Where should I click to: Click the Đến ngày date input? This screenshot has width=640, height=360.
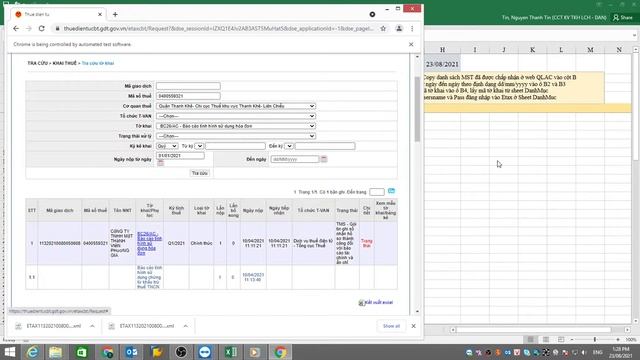pyautogui.click(x=295, y=159)
